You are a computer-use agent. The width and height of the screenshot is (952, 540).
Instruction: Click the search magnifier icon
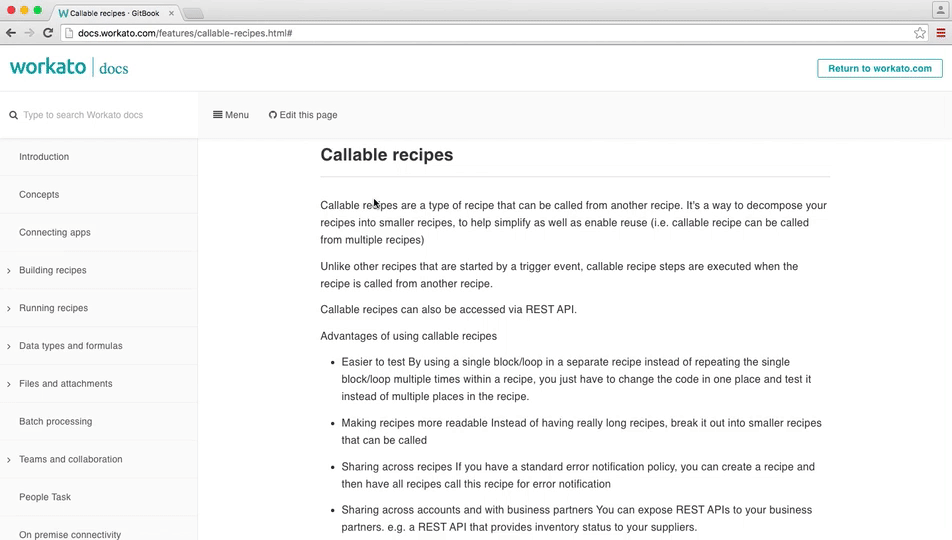pyautogui.click(x=14, y=115)
